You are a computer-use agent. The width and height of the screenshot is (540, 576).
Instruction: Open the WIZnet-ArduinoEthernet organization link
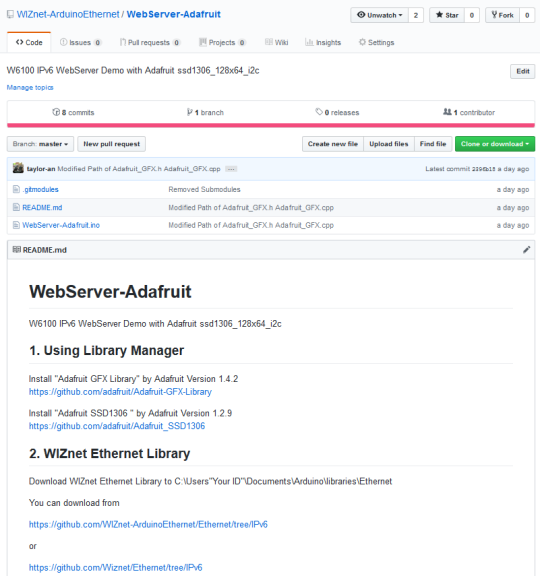pos(68,14)
